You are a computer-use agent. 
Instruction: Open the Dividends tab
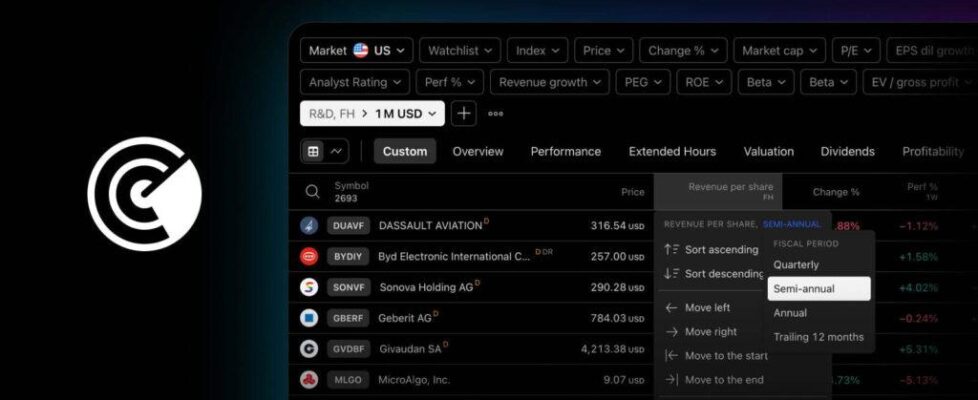848,151
